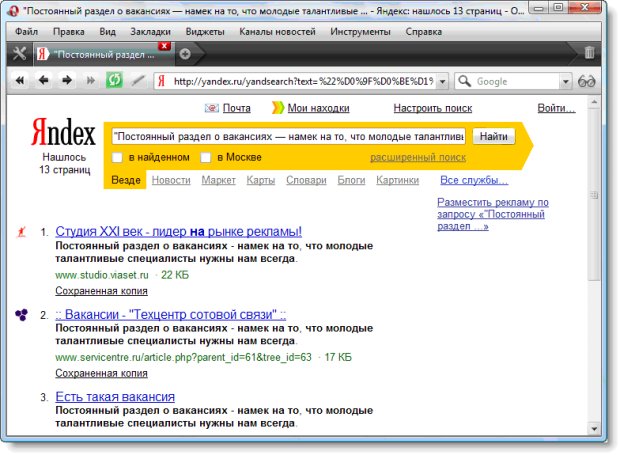Viewport: 620px width, 455px height.
Task: Open the Opera panels wrench icon
Action: [19, 53]
